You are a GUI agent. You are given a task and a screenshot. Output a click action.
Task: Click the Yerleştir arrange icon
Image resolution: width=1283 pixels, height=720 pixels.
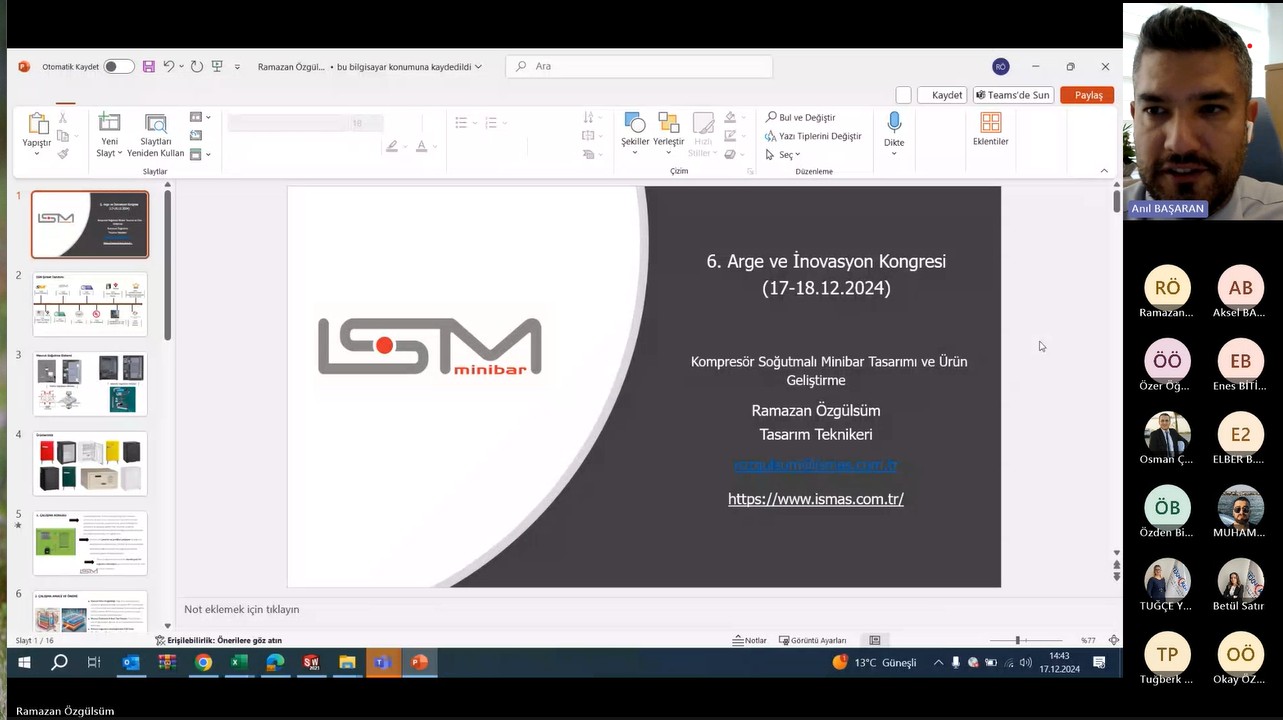tap(668, 123)
